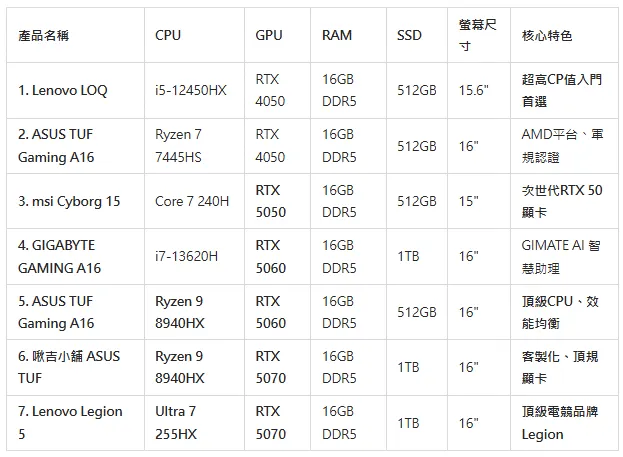This screenshot has width=623, height=457.
Task: Click the RTX 5050 GPU cell
Action: pos(270,201)
